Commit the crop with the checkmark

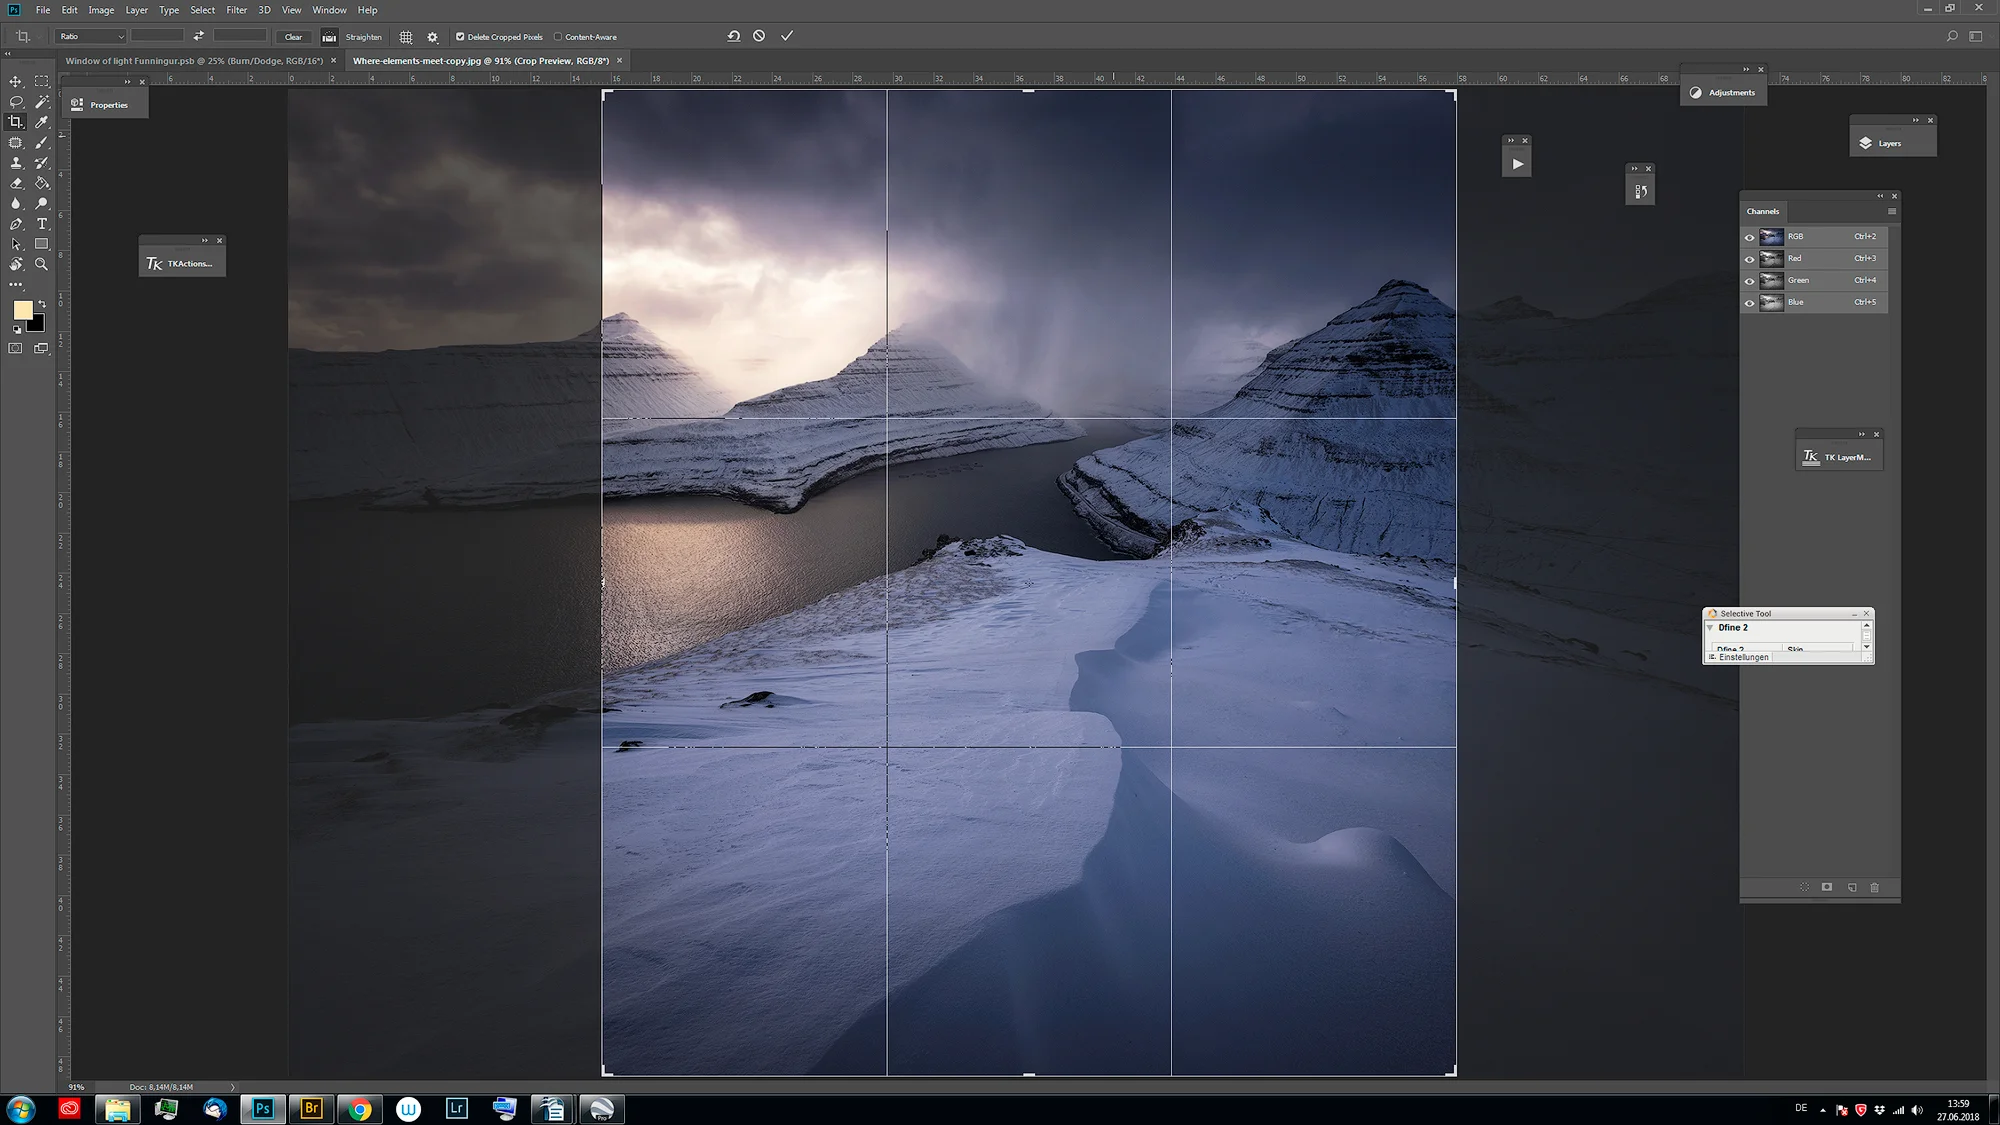pos(787,36)
